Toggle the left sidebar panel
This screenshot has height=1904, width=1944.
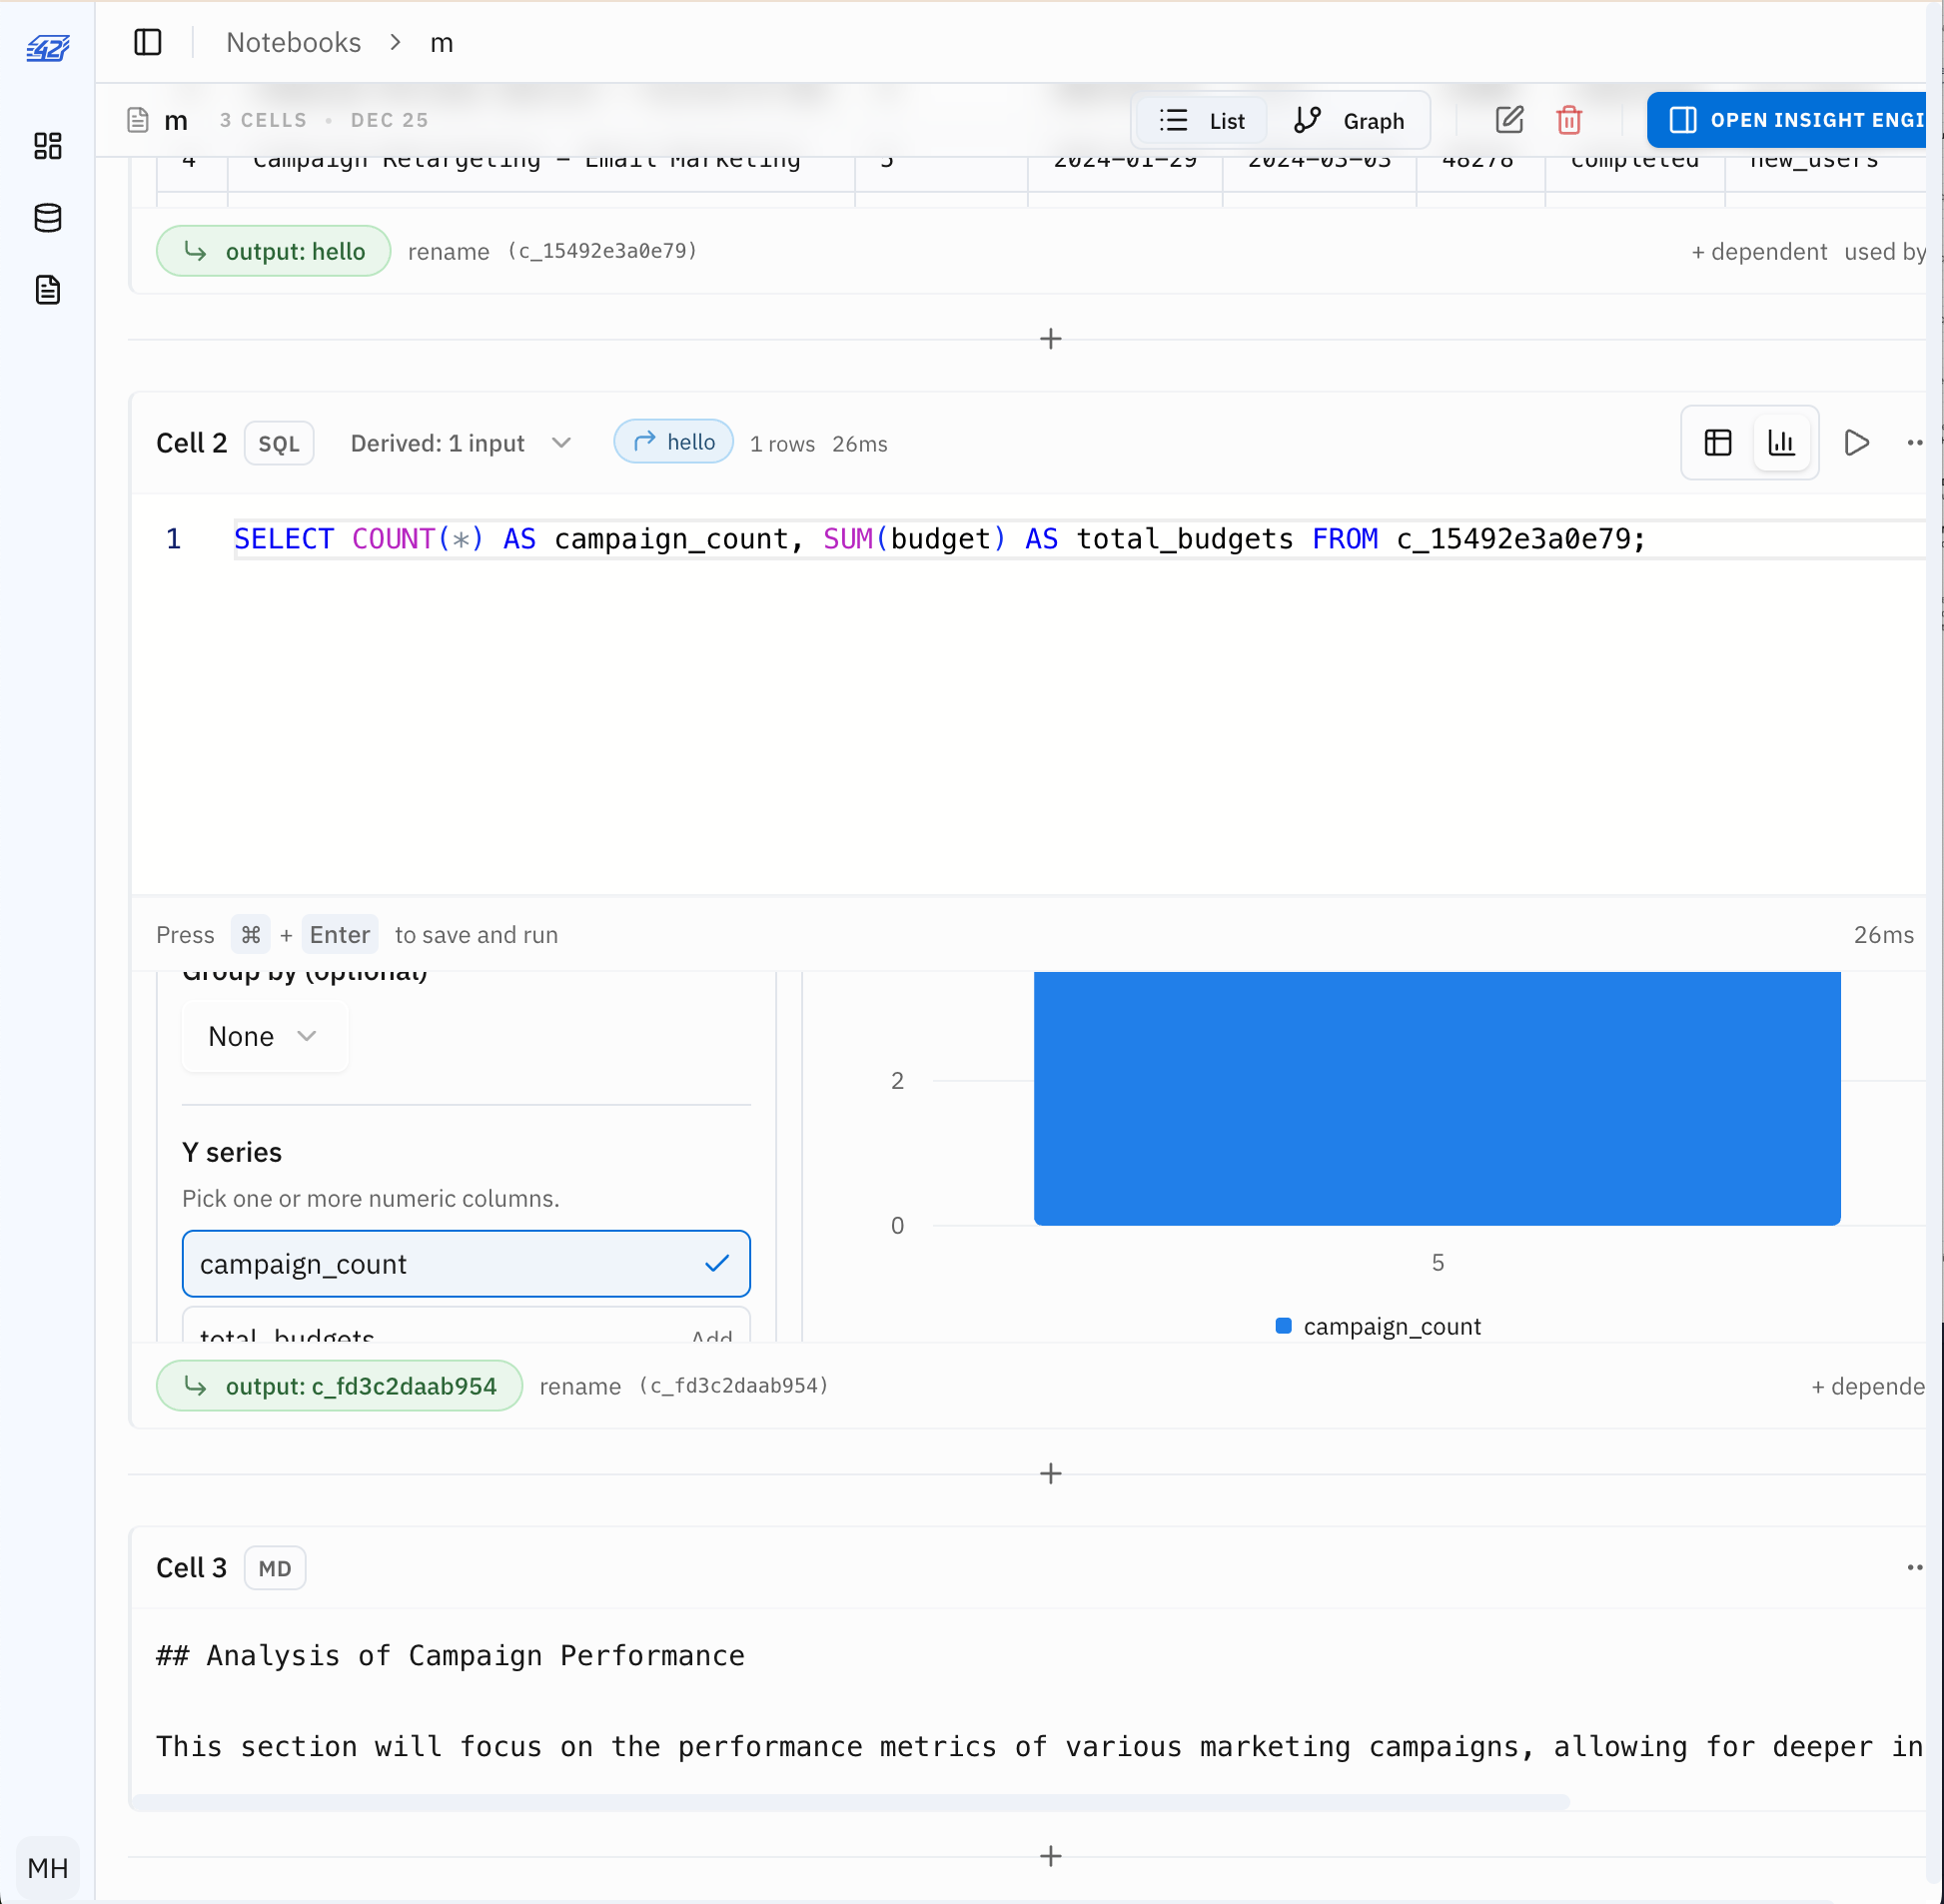coord(147,42)
